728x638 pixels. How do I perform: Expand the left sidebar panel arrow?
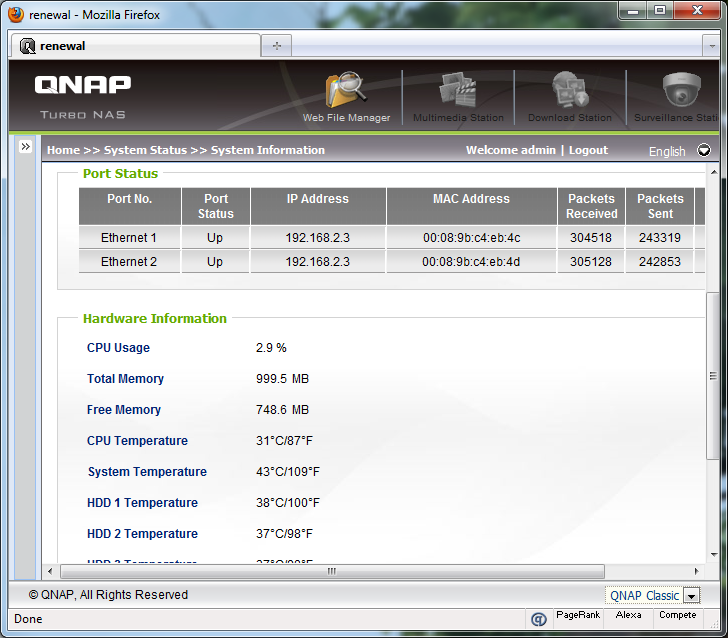26,147
